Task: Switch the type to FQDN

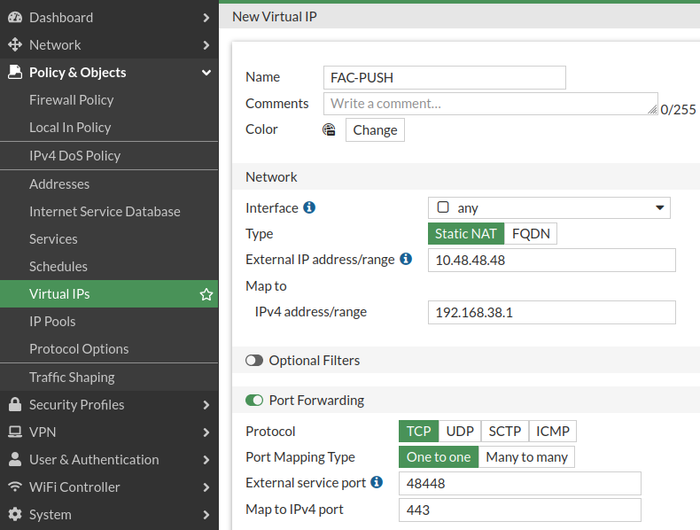Action: (x=530, y=234)
